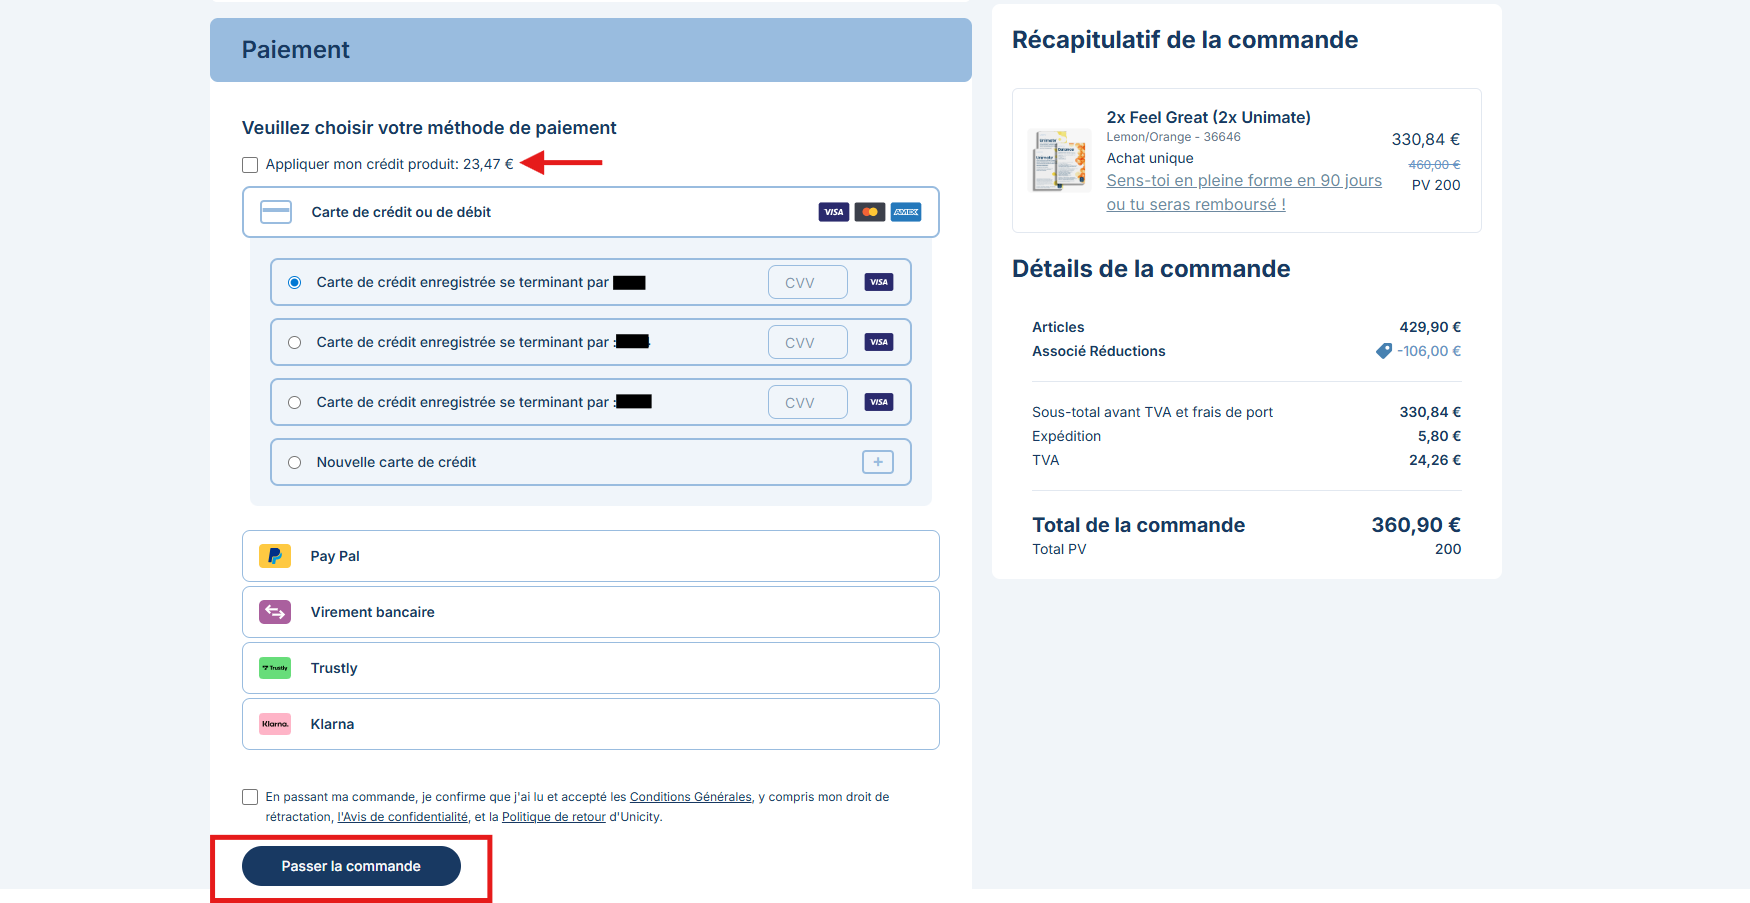Image resolution: width=1750 pixels, height=903 pixels.
Task: Open the Politique de retour link
Action: coord(553,817)
